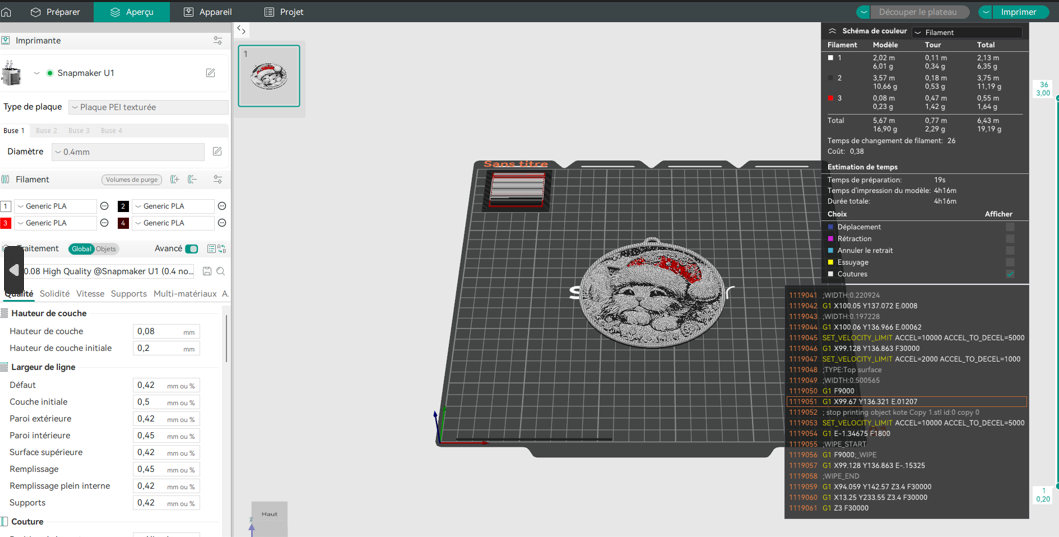Open color scheme Filament dropdown
Image resolution: width=1059 pixels, height=537 pixels.
(966, 32)
